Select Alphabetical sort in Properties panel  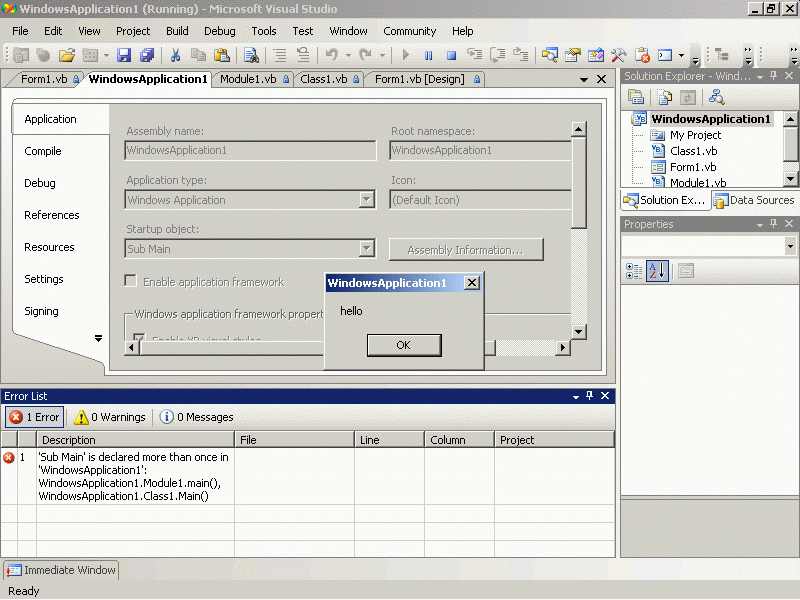click(x=656, y=271)
